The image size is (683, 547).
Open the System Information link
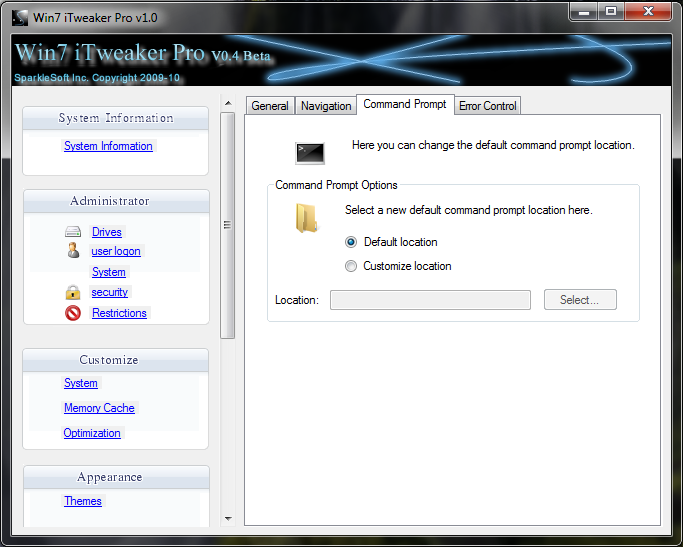(x=108, y=146)
